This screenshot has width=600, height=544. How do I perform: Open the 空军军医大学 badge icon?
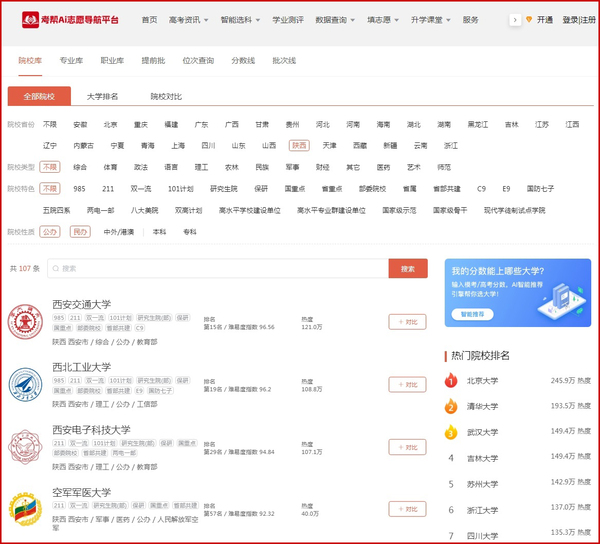click(x=26, y=508)
